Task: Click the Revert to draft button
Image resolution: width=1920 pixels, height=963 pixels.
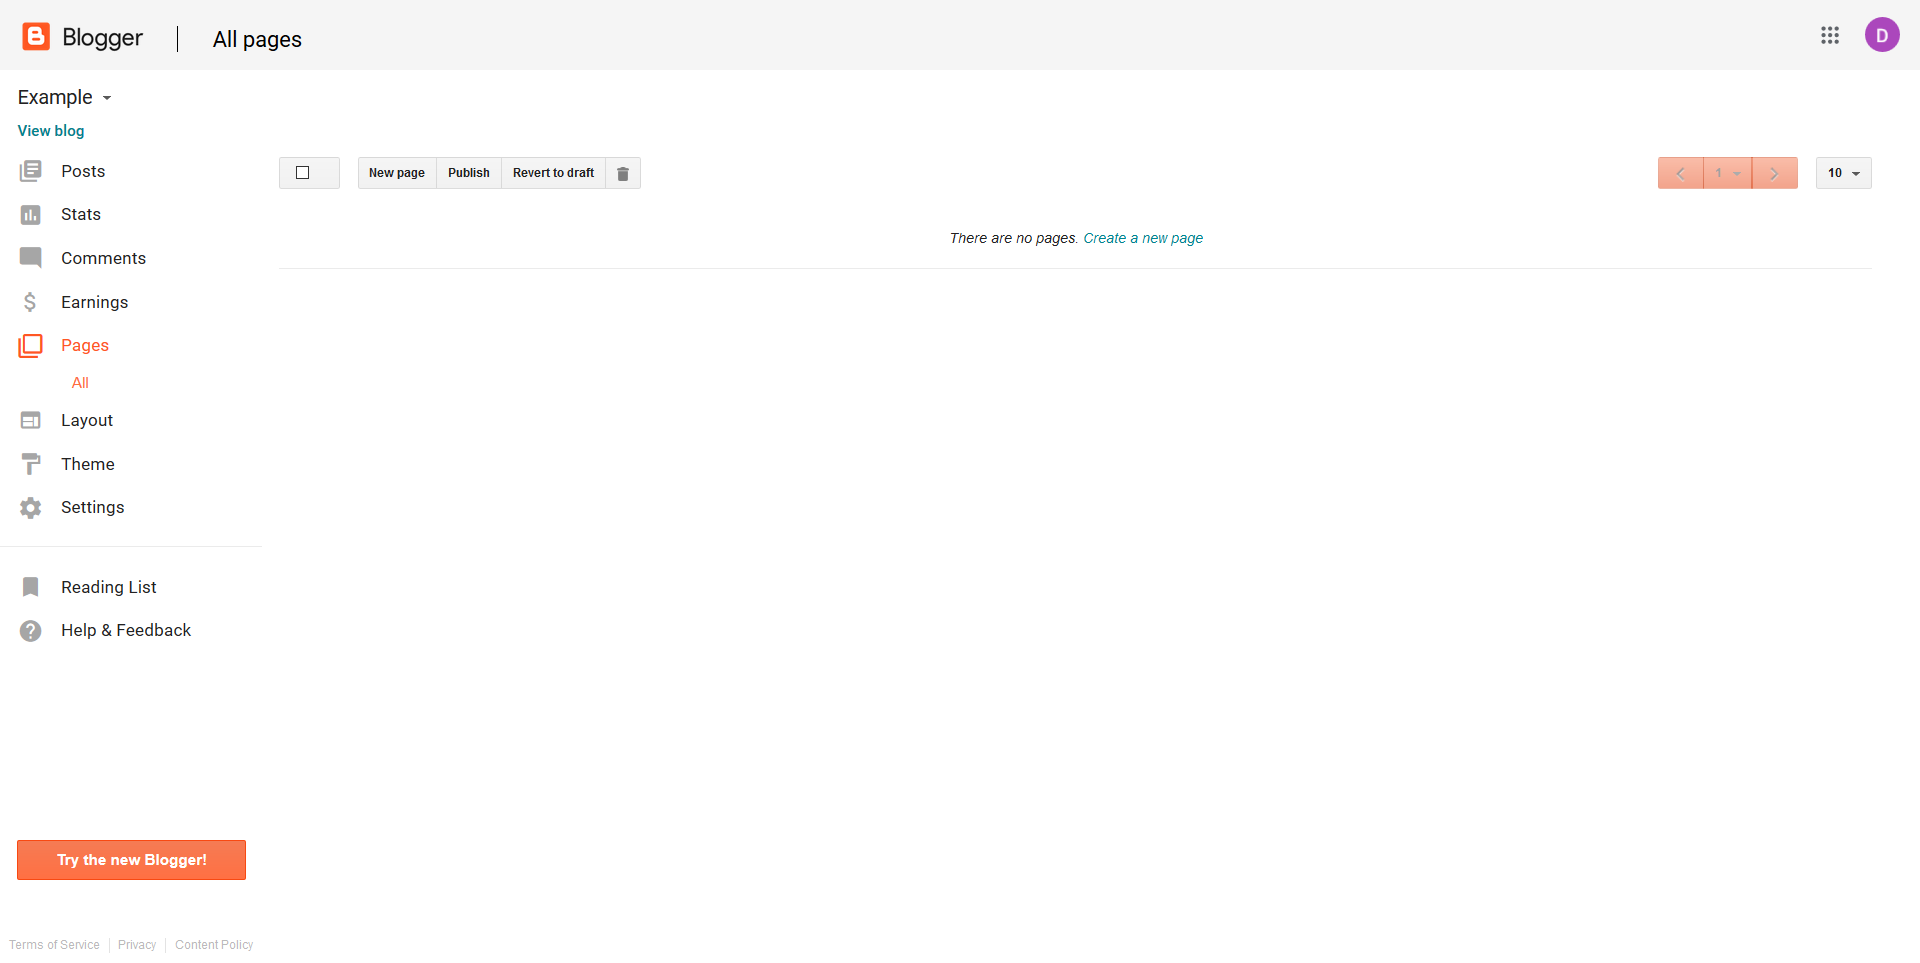Action: [x=553, y=173]
